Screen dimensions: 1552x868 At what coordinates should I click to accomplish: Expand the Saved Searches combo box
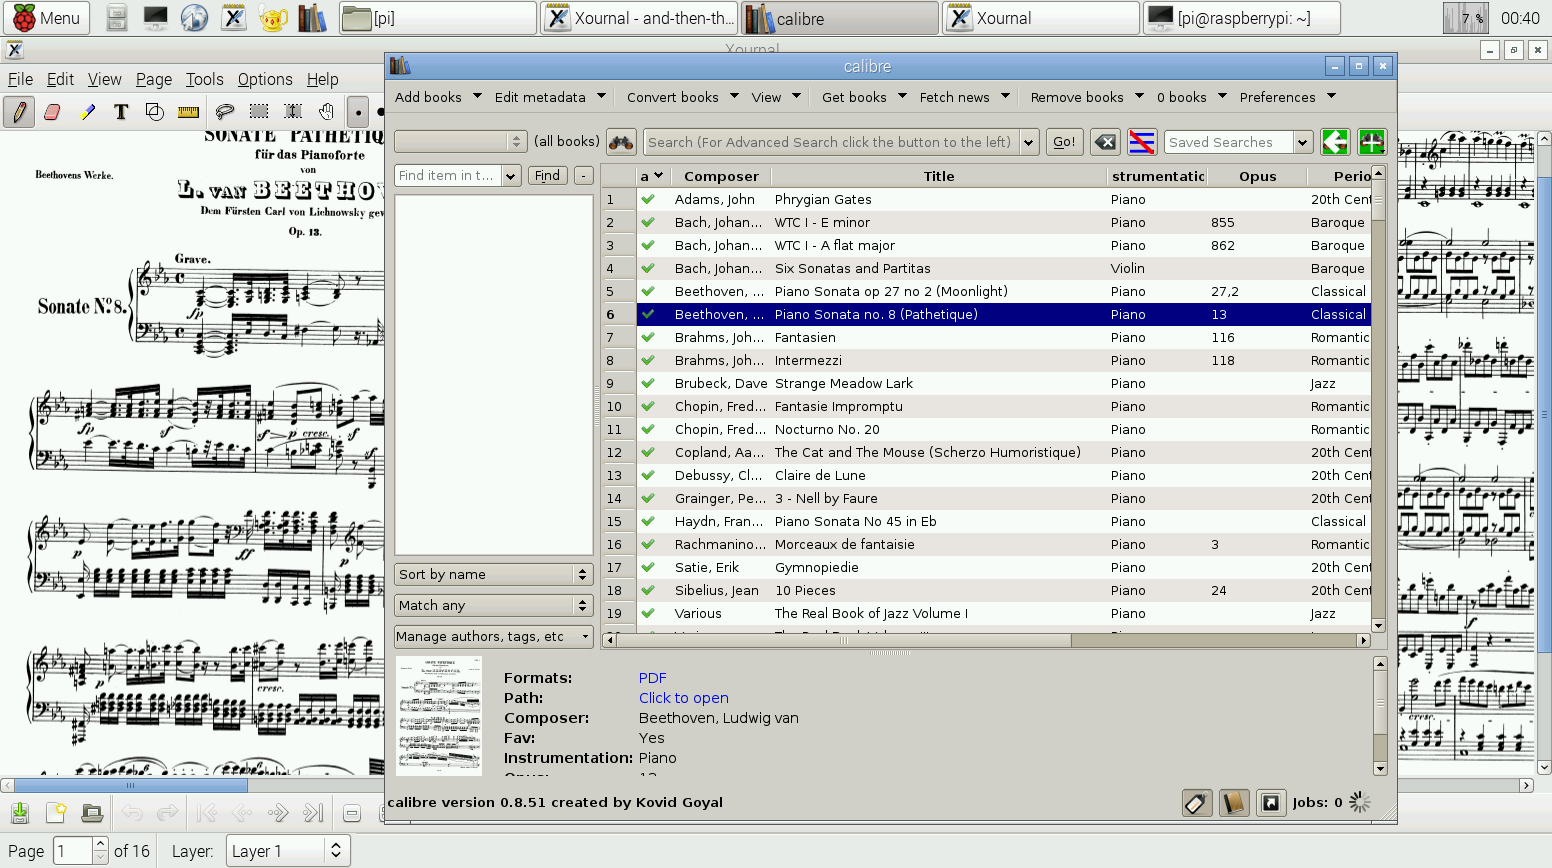[x=1303, y=142]
